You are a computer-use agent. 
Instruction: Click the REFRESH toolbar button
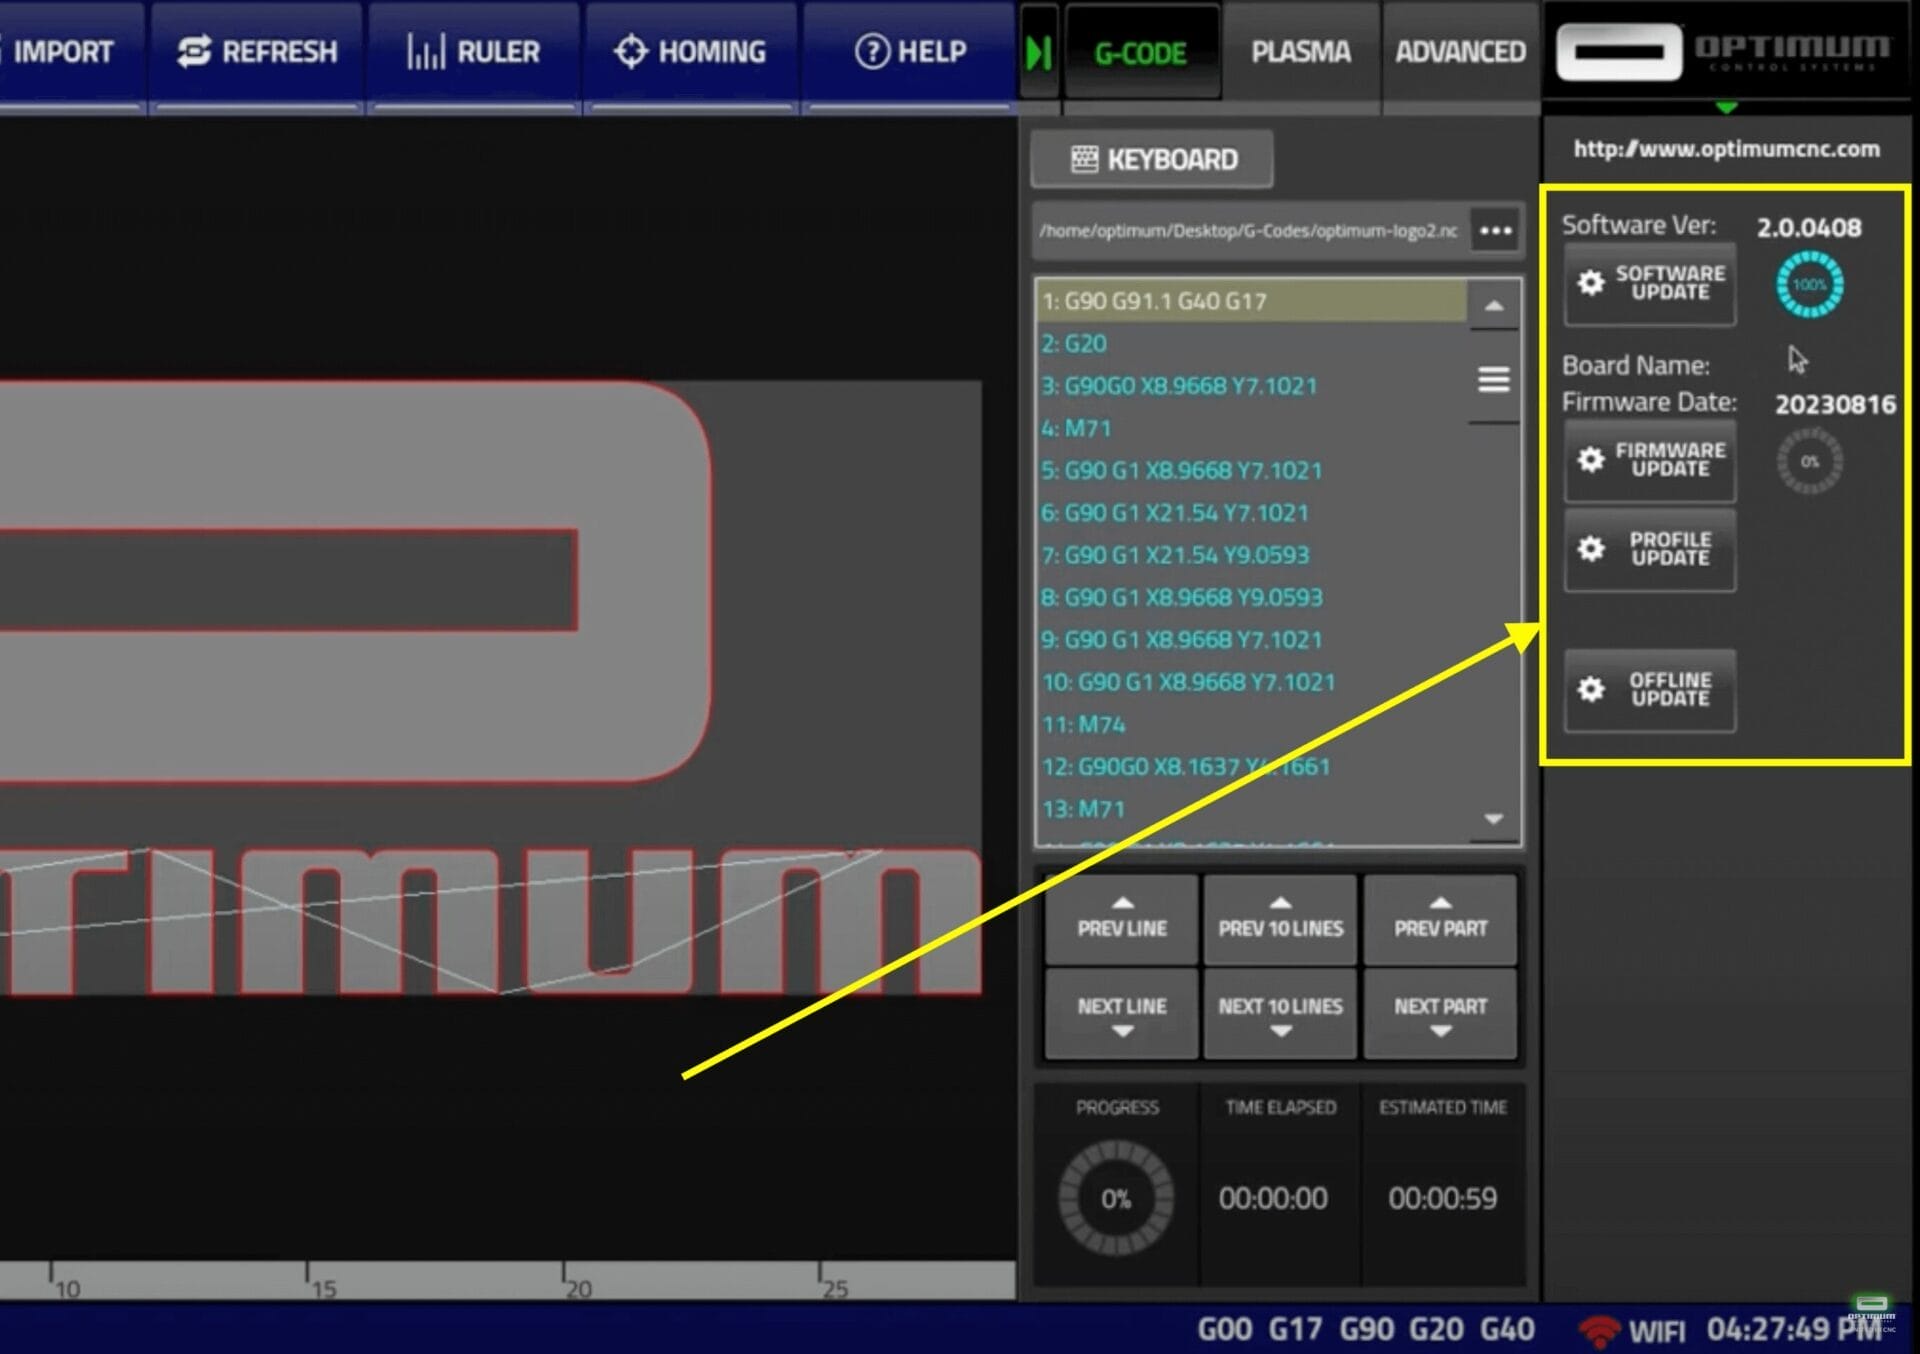click(x=256, y=52)
